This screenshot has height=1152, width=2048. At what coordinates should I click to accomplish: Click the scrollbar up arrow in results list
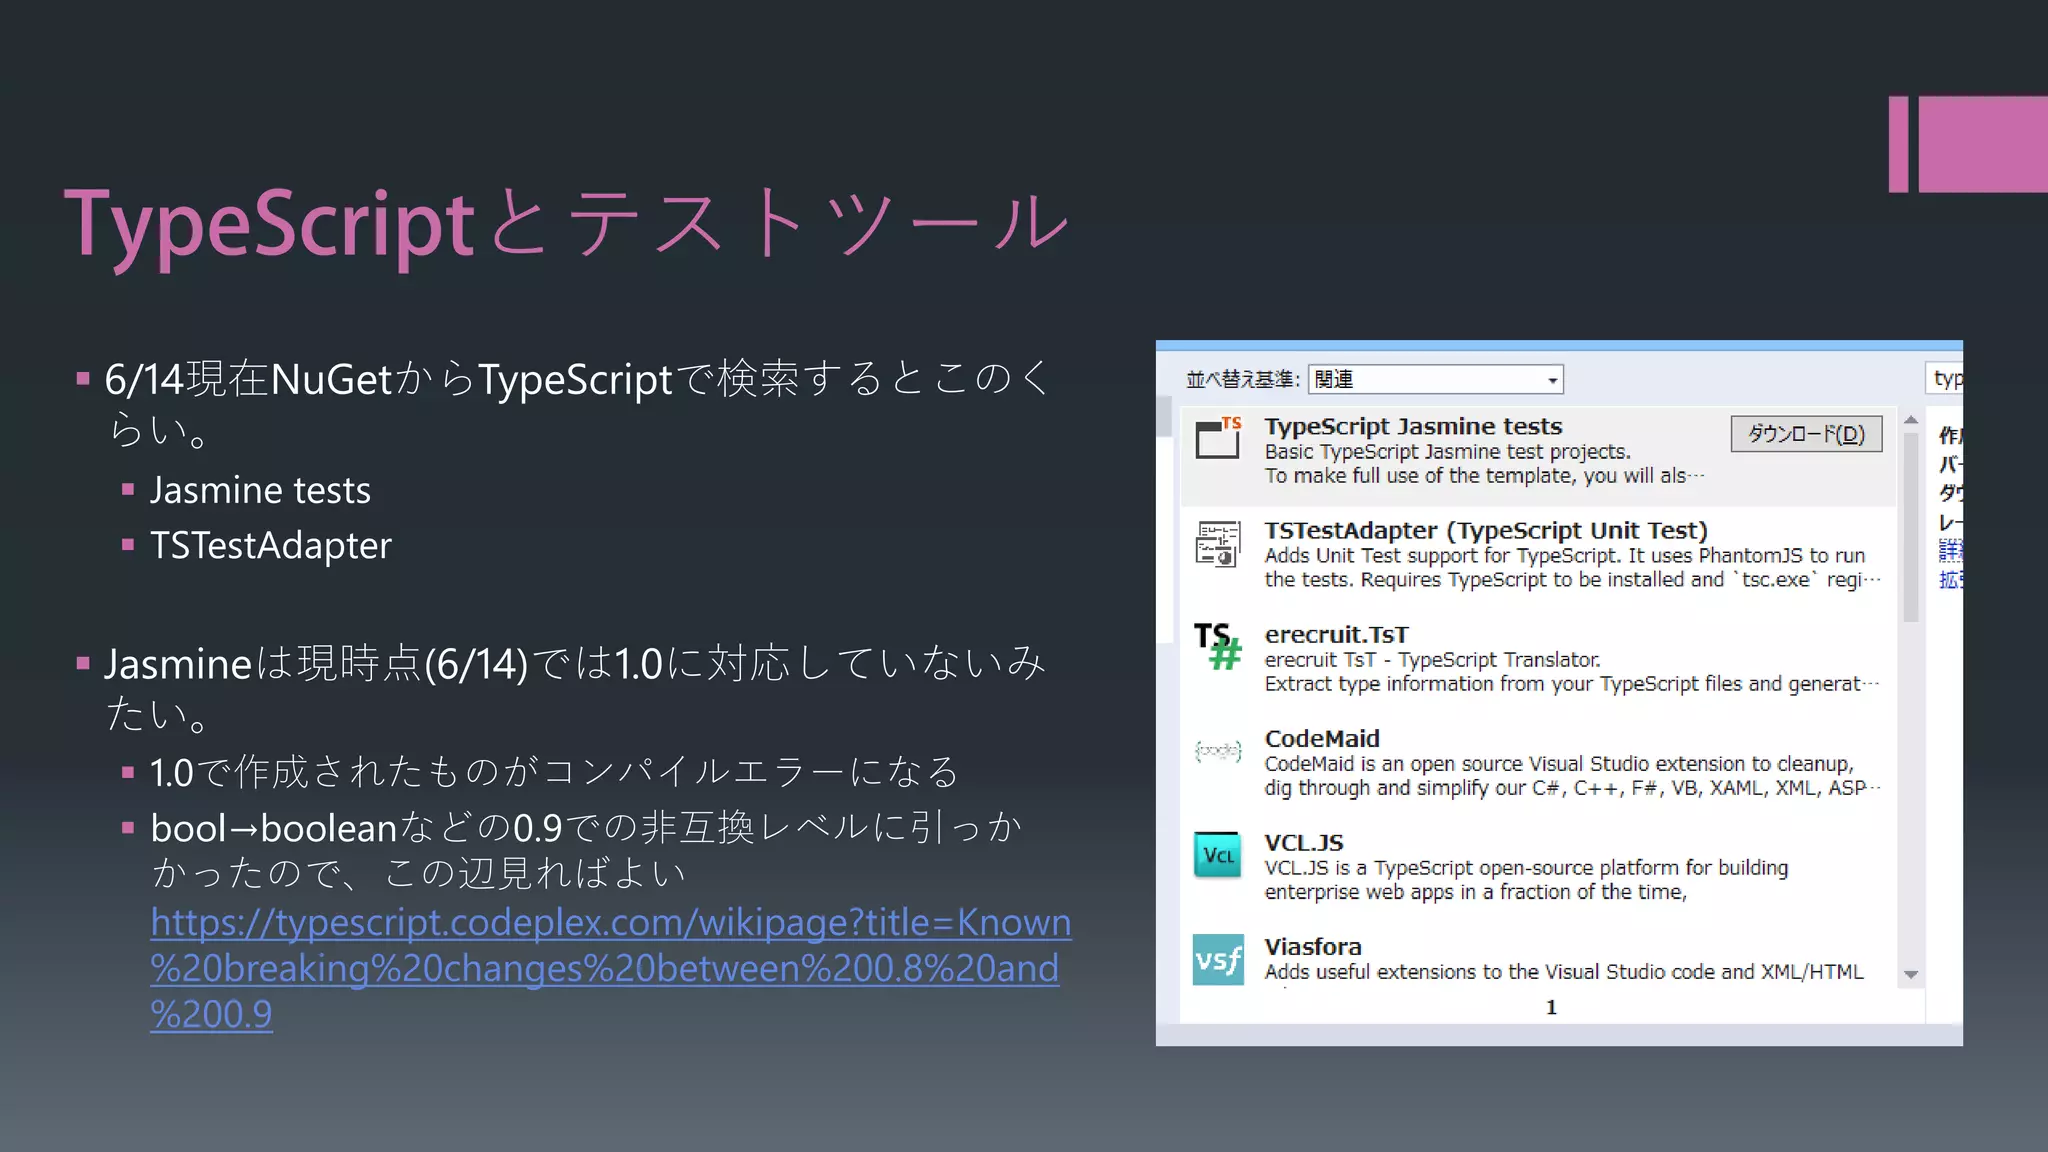[x=1911, y=420]
